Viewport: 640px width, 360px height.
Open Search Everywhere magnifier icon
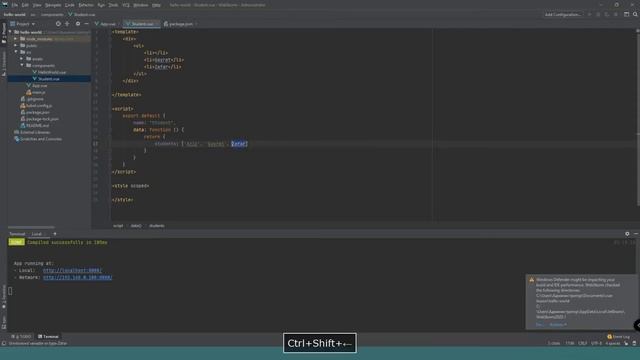[635, 15]
